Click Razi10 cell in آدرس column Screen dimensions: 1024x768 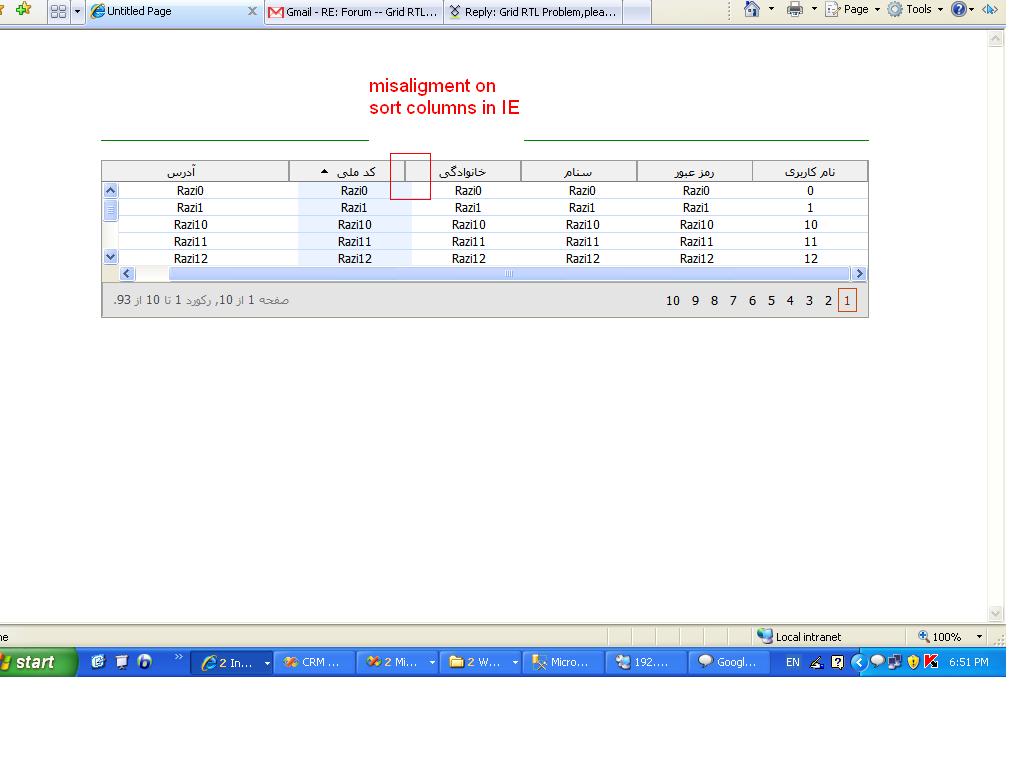click(191, 225)
